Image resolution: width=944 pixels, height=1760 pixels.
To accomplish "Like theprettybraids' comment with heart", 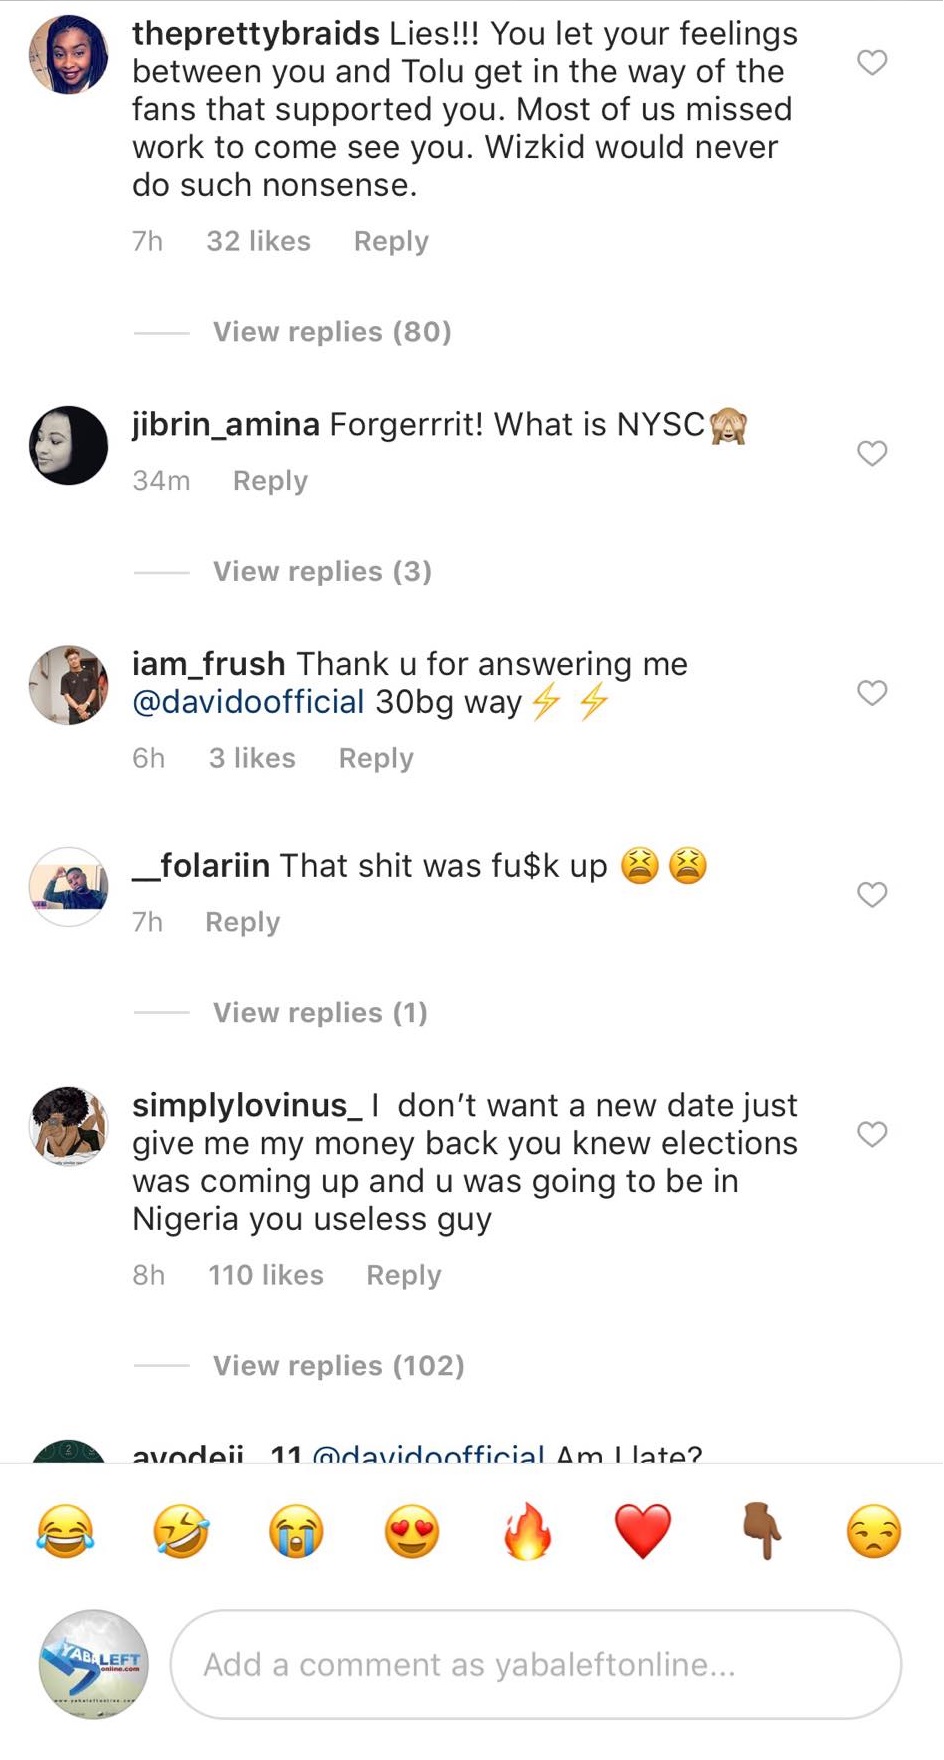I will [872, 63].
